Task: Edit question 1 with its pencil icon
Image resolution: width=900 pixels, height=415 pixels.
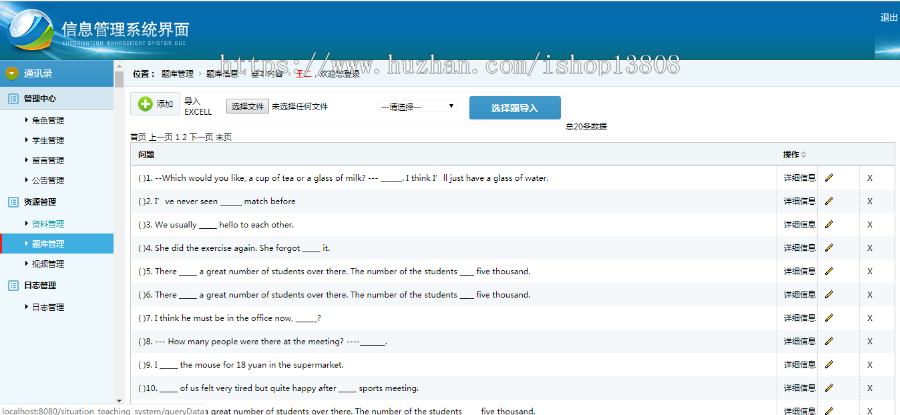Action: [x=828, y=178]
